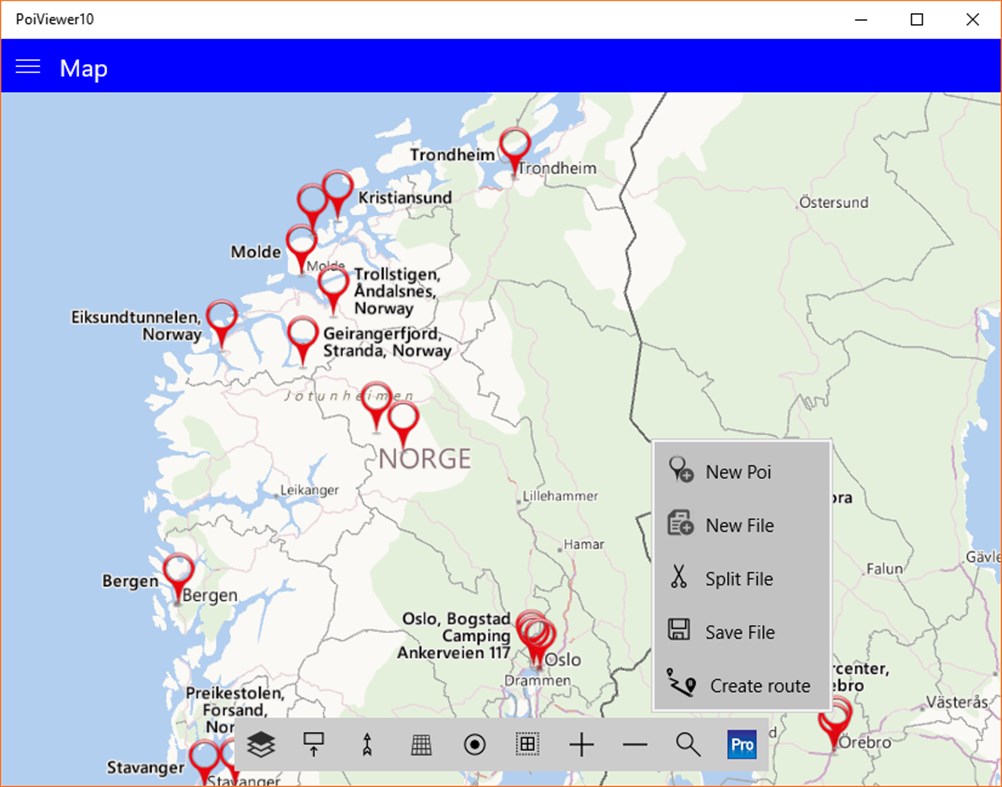Click Create route

tap(759, 686)
